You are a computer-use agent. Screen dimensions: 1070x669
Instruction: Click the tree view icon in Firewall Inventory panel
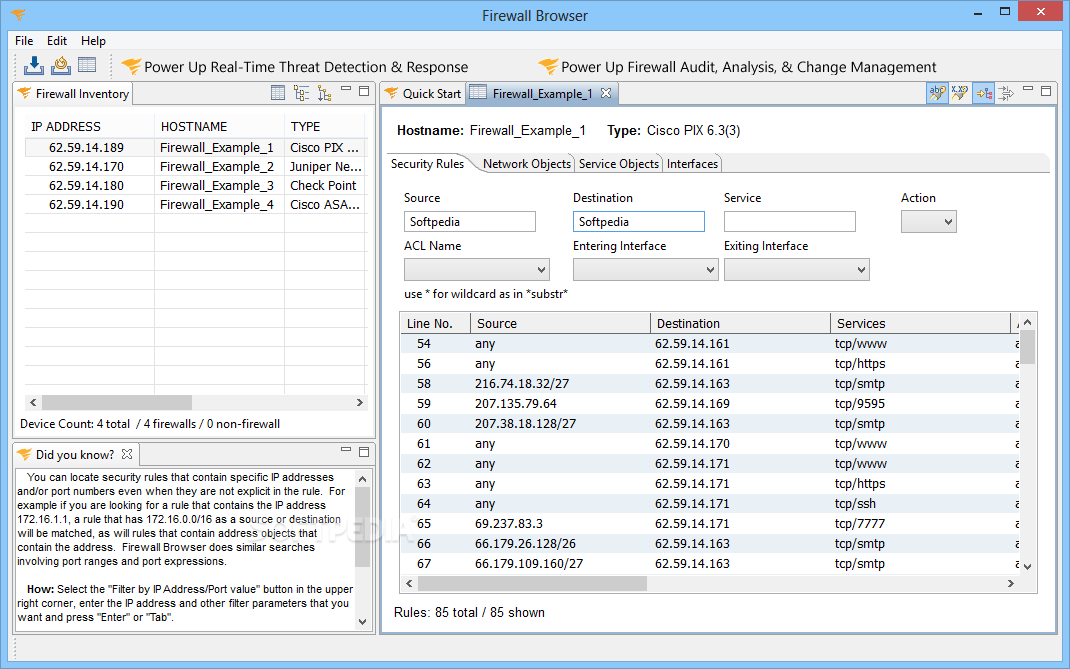point(301,93)
